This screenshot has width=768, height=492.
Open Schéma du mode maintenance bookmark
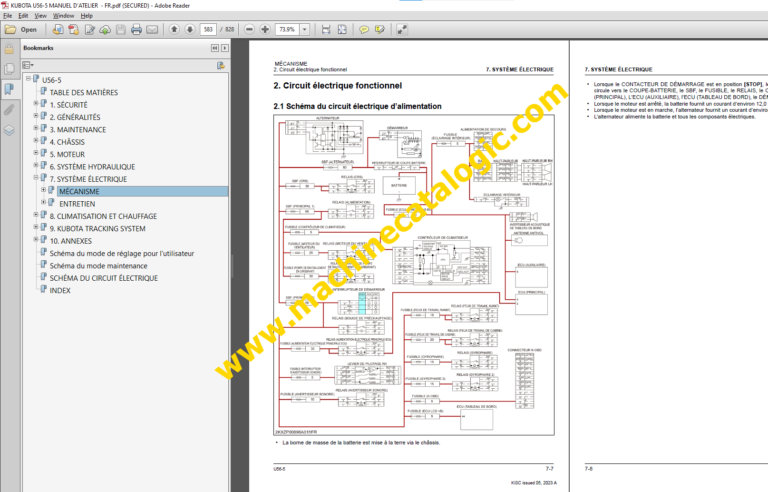click(98, 266)
